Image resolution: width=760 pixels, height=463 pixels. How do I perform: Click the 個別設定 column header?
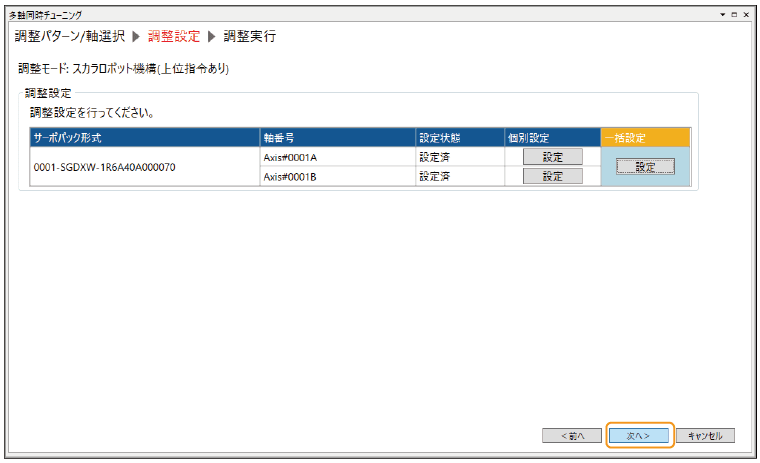pos(552,137)
